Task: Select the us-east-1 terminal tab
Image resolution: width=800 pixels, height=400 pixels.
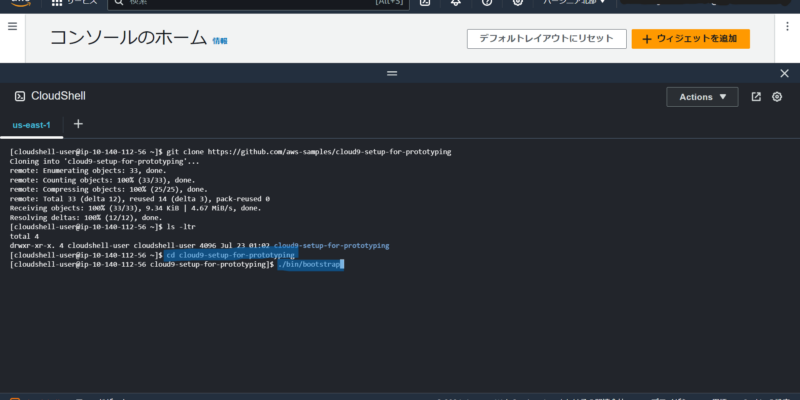Action: click(31, 125)
